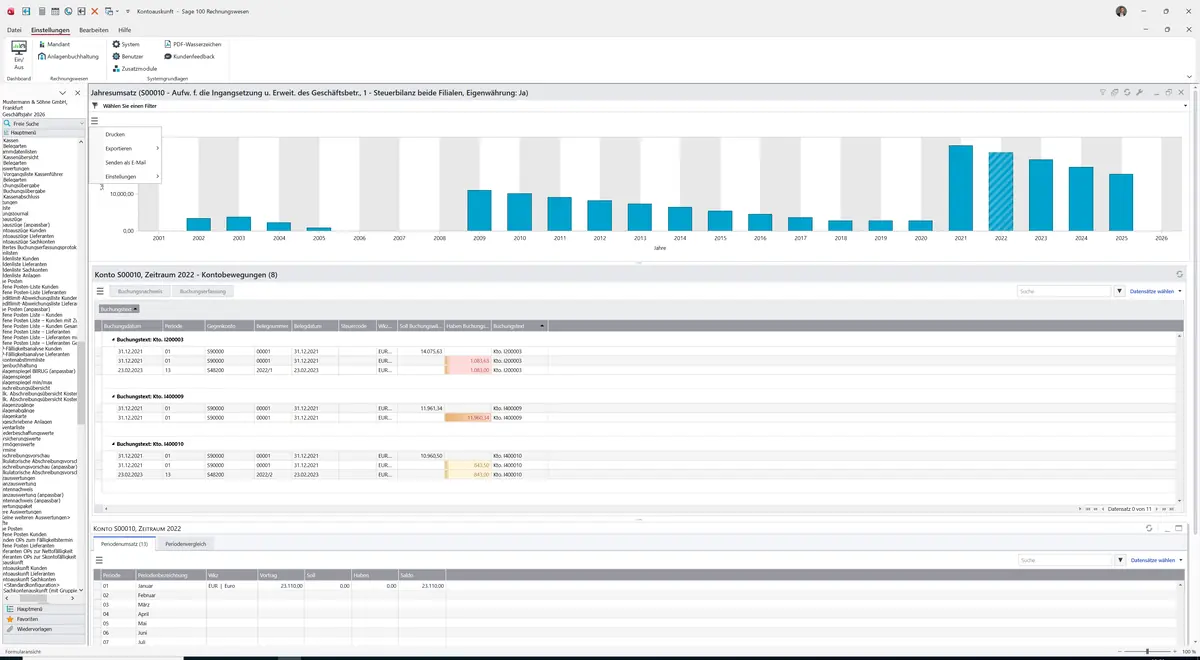The image size is (1200, 660).
Task: Open Datensätze wählen in period panel
Action: [1154, 560]
